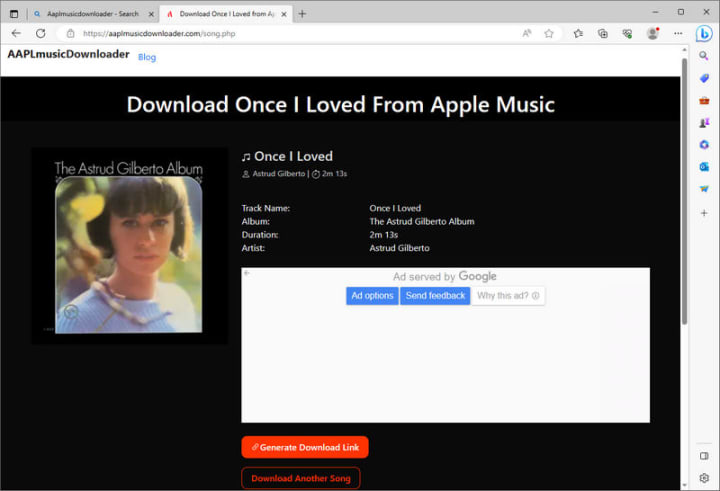Click track name value Once I Loved
The height and width of the screenshot is (491, 720).
coord(395,208)
